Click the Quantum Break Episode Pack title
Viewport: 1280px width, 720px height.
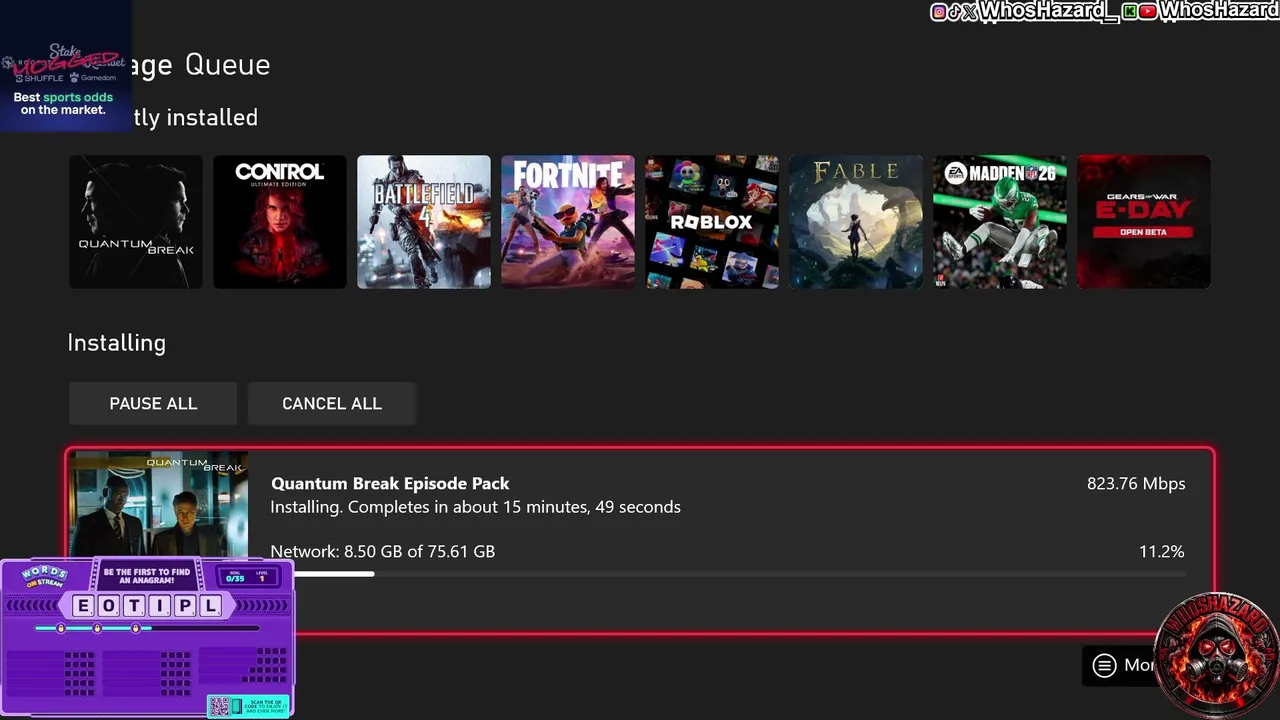[390, 484]
